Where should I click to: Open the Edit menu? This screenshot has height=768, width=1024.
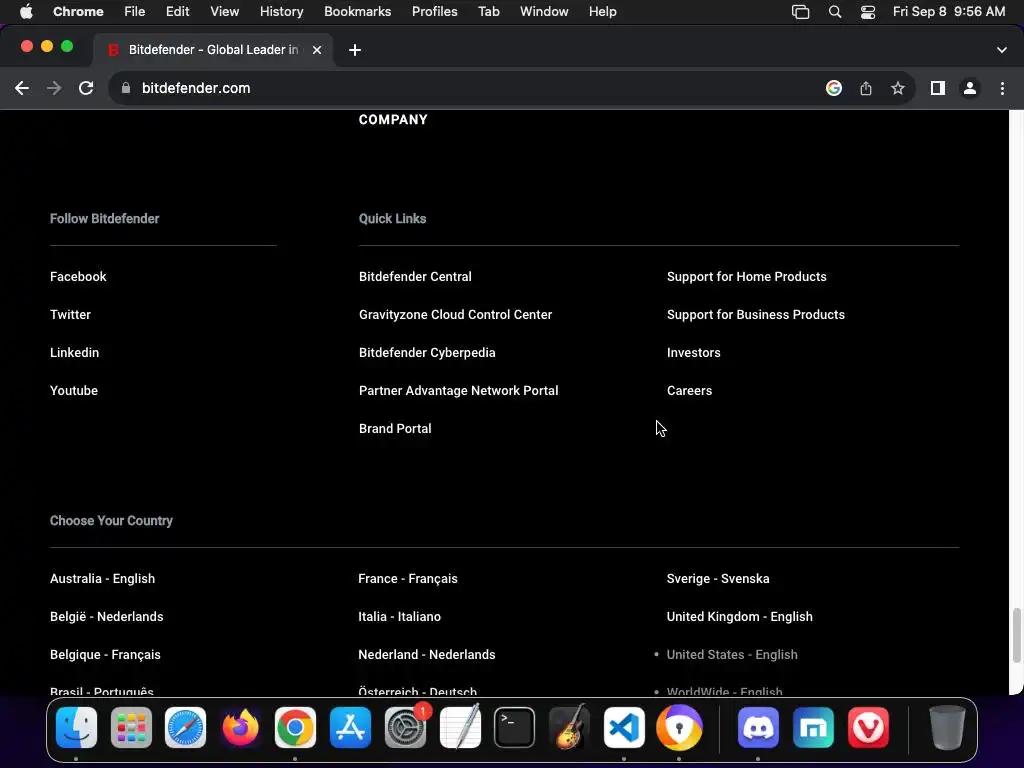pyautogui.click(x=177, y=12)
